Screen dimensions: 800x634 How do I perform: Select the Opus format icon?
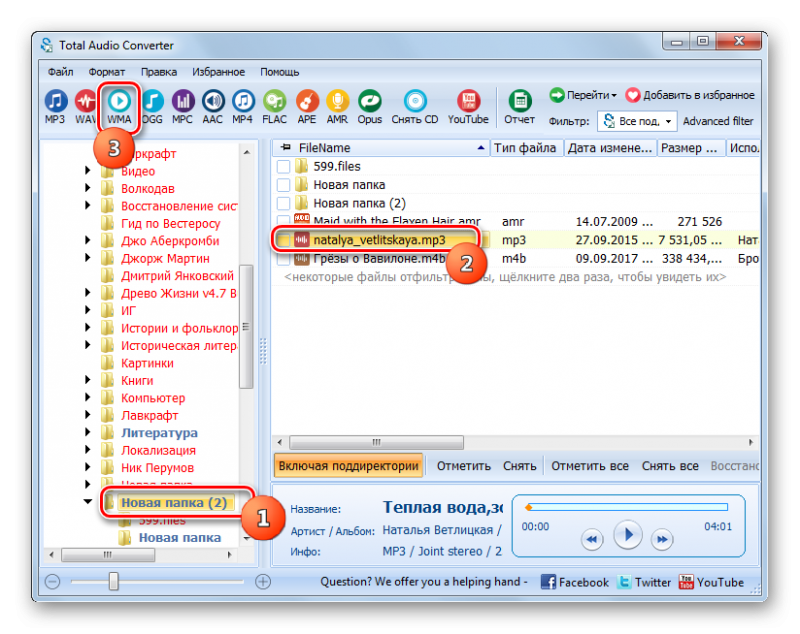coord(370,105)
